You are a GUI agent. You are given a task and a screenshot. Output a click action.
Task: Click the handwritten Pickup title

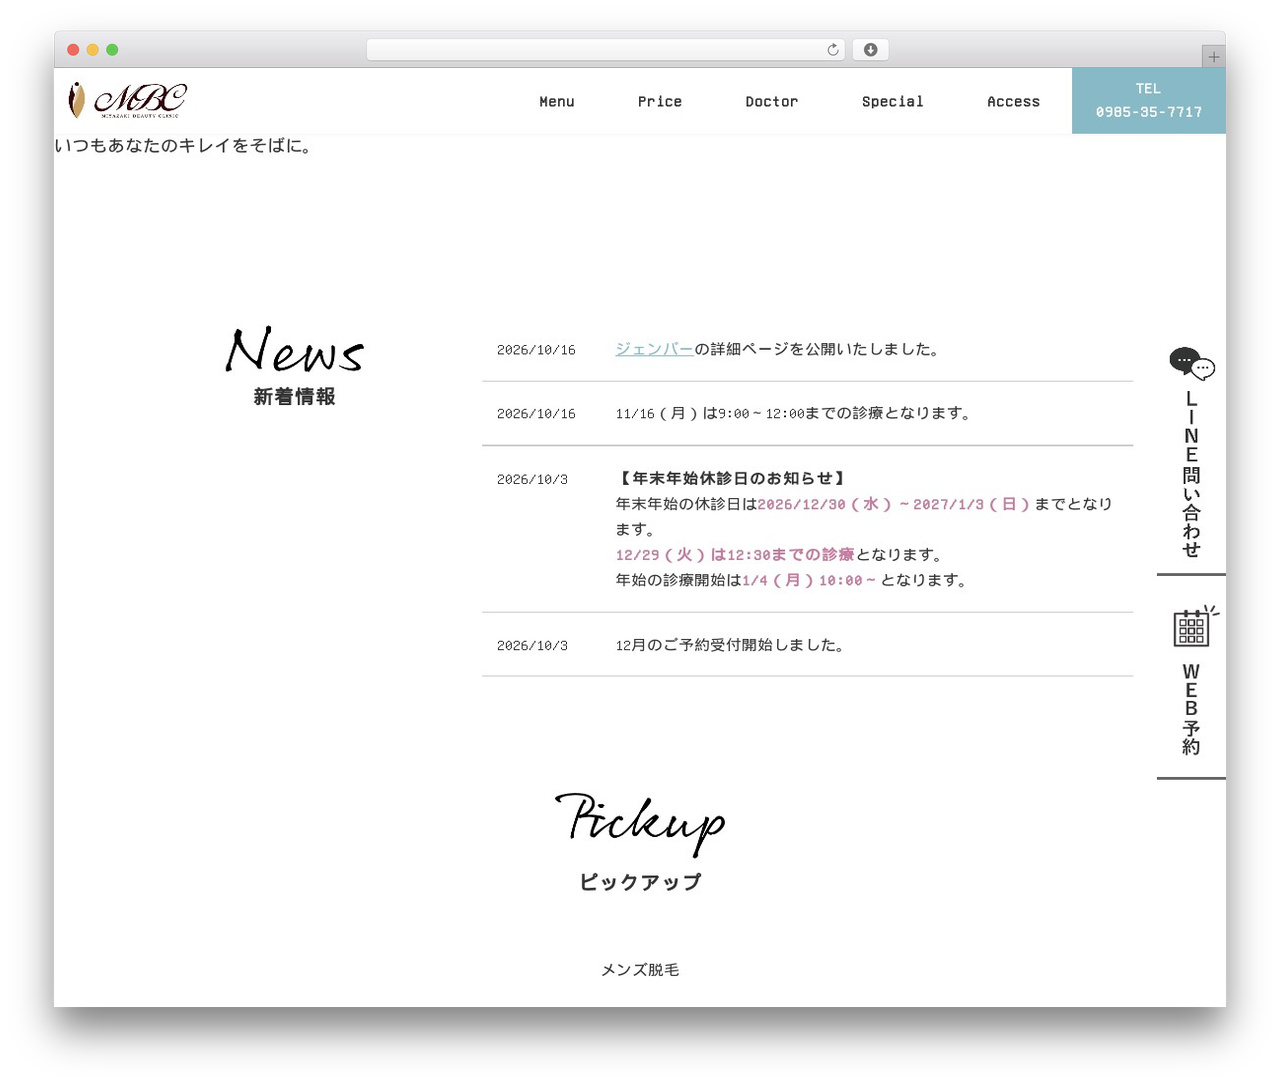(640, 823)
